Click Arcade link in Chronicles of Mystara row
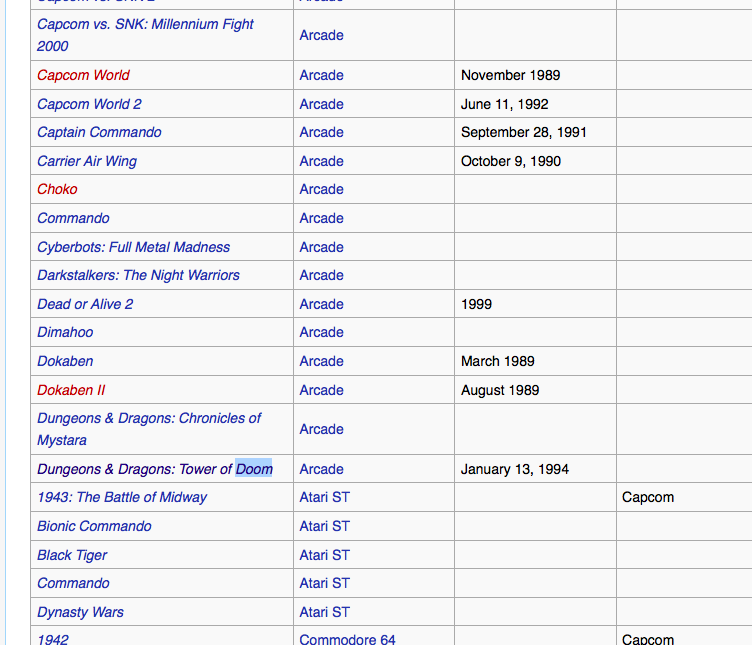Screen dimensions: 752x645 pos(321,429)
